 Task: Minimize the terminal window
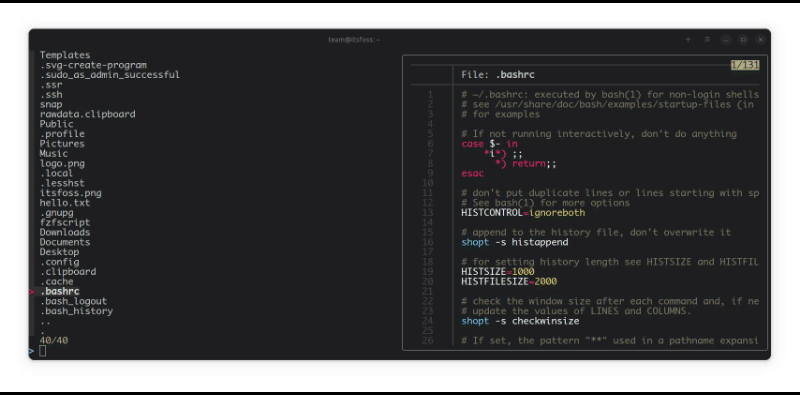726,39
